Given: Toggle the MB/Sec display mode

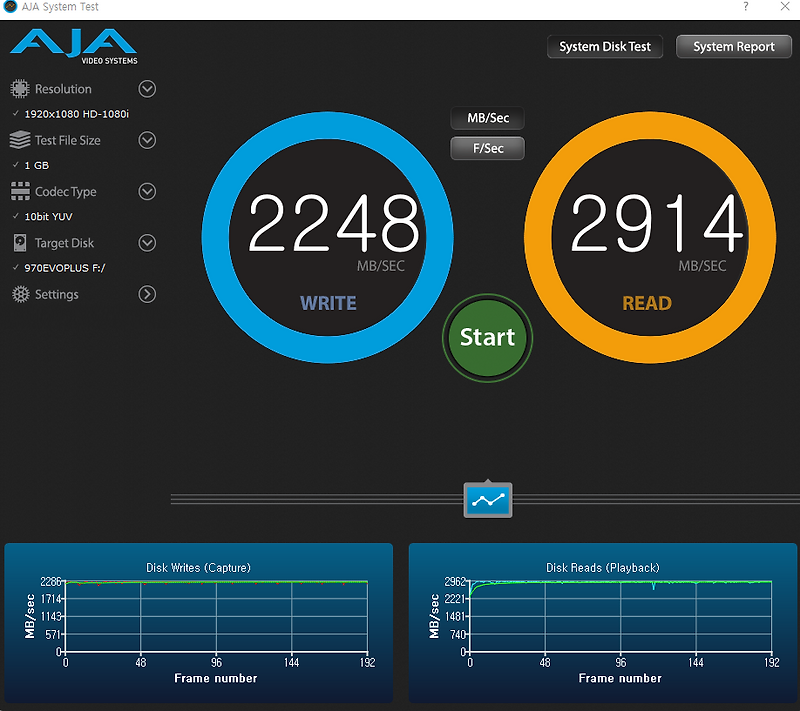Looking at the screenshot, I should tap(487, 118).
